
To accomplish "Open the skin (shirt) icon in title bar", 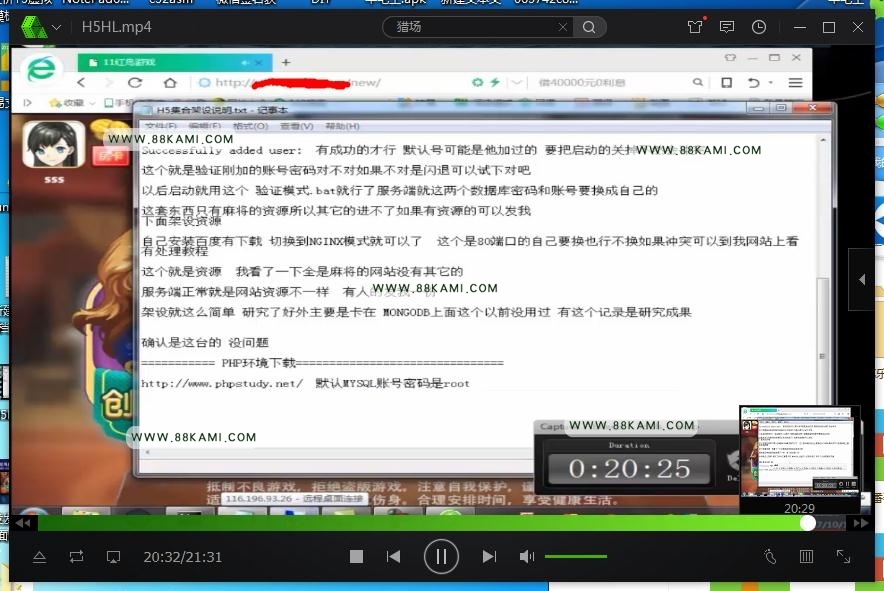I will [695, 27].
